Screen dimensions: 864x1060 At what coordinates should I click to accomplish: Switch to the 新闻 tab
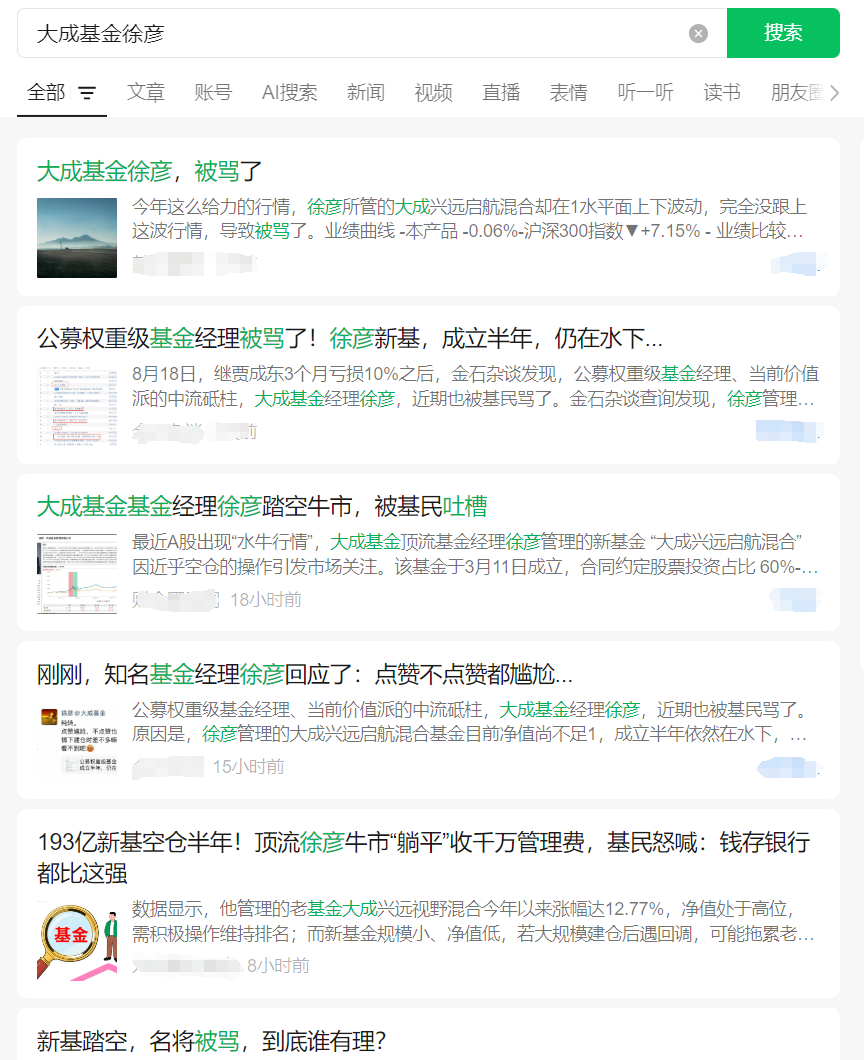(366, 93)
